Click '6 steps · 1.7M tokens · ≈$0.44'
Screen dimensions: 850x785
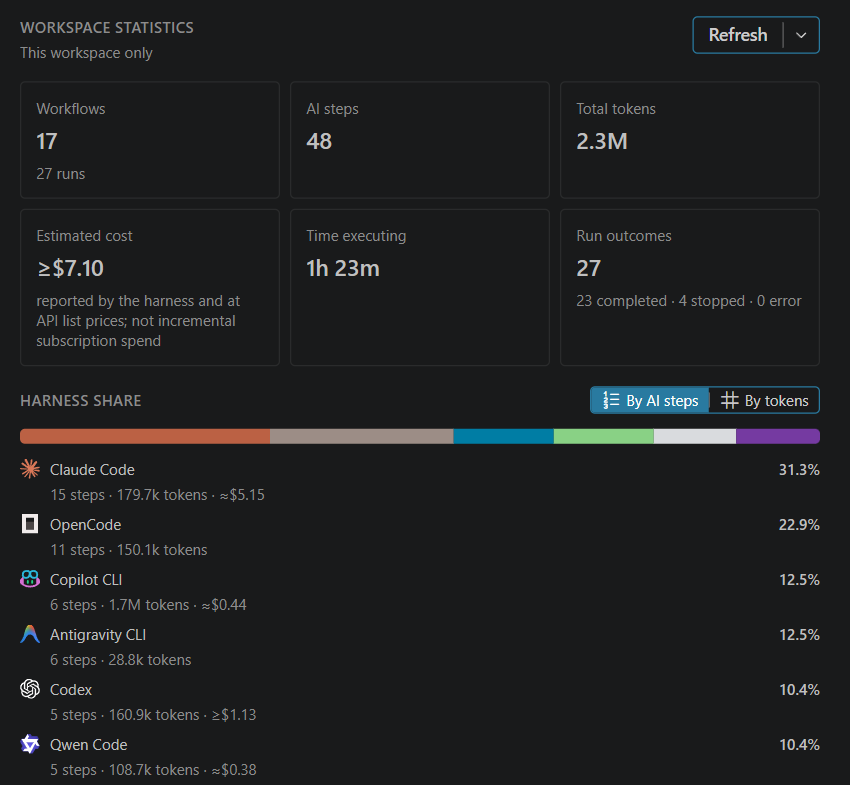point(148,605)
